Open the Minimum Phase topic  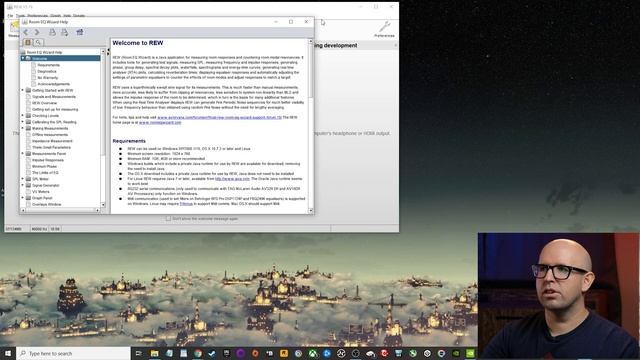pyautogui.click(x=44, y=166)
